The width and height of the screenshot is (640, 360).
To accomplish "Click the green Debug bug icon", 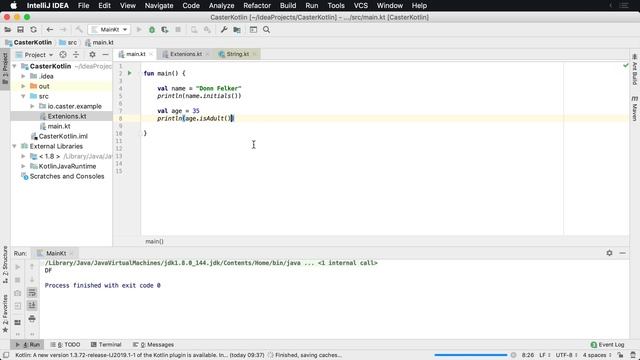I will (x=152, y=29).
